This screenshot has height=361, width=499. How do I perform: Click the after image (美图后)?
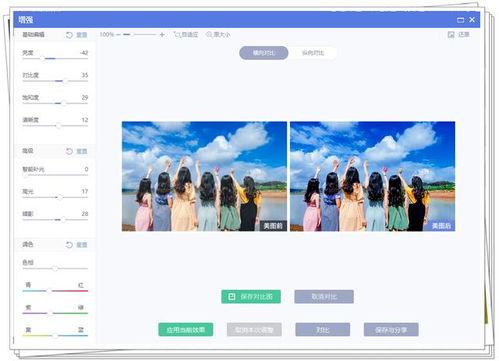pyautogui.click(x=373, y=176)
